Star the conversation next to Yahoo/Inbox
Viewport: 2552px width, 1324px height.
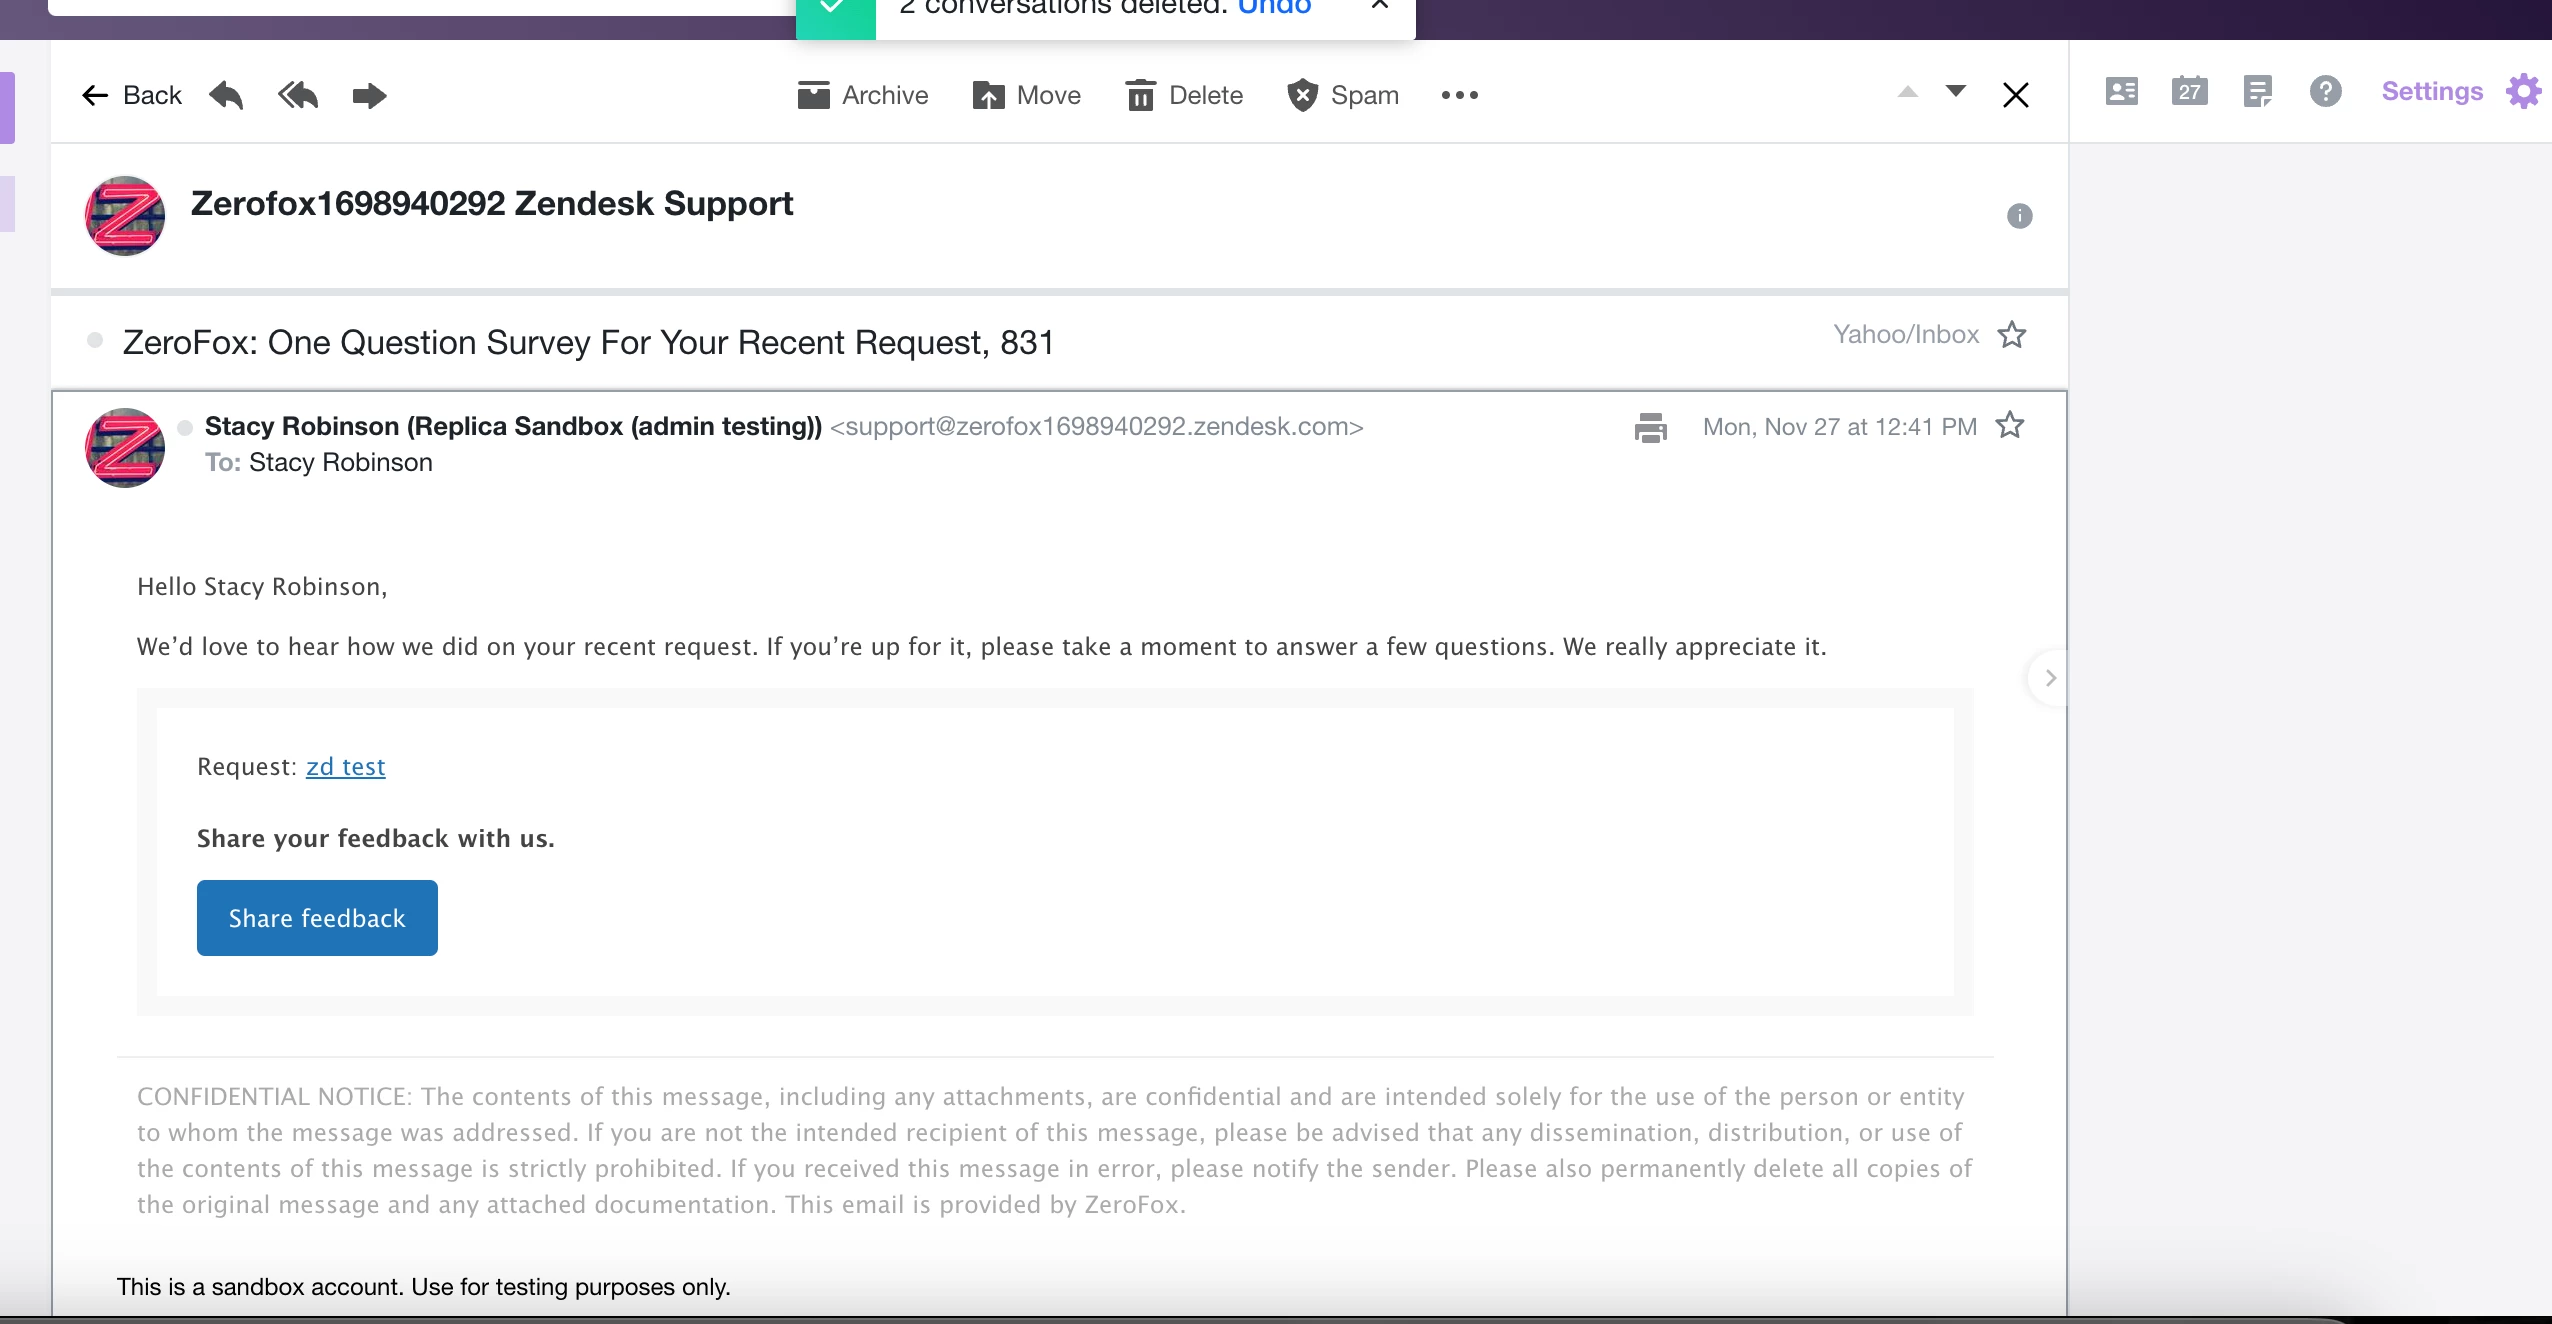(x=2011, y=335)
